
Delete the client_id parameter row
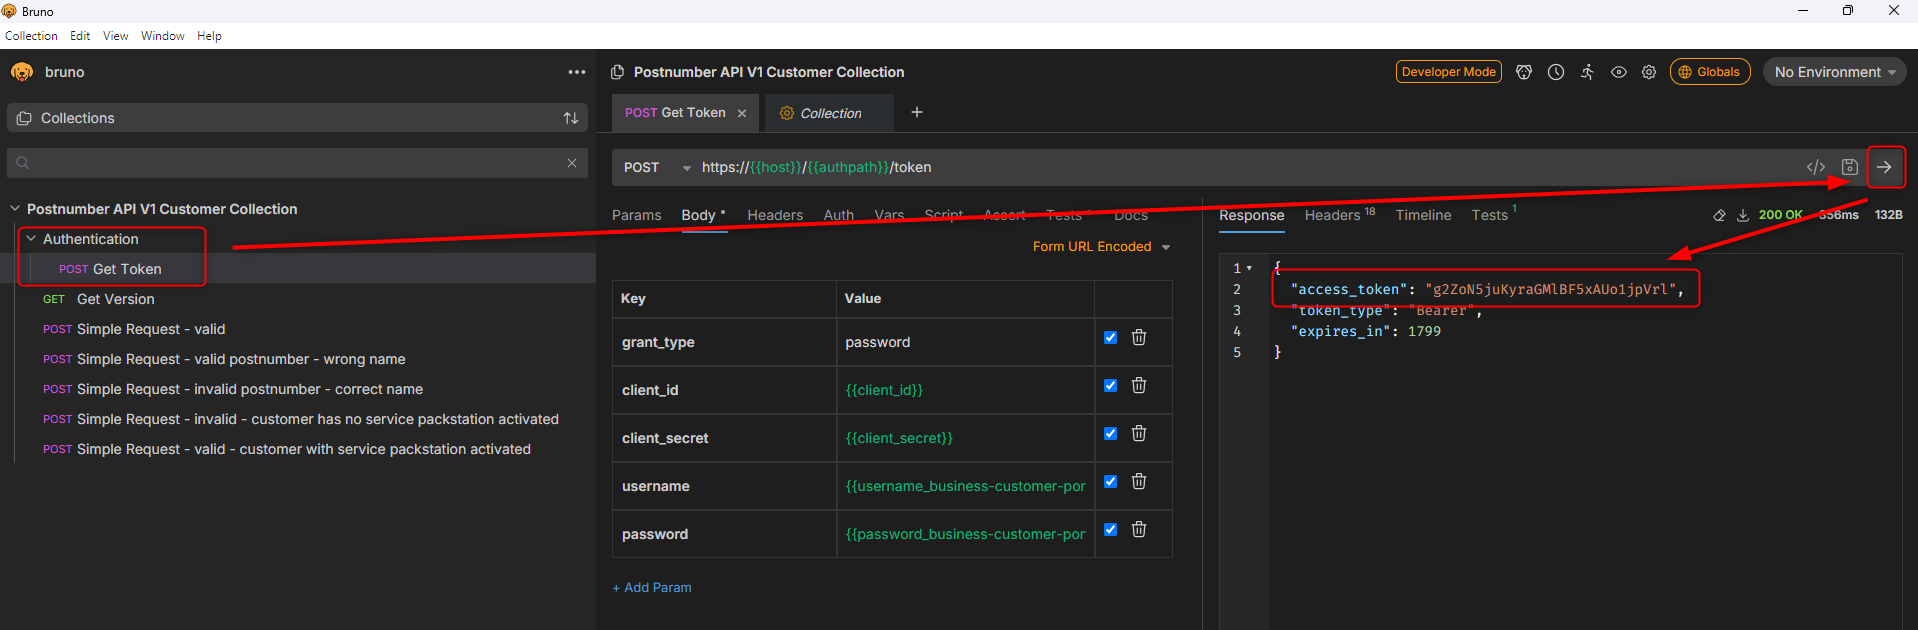[x=1139, y=386]
